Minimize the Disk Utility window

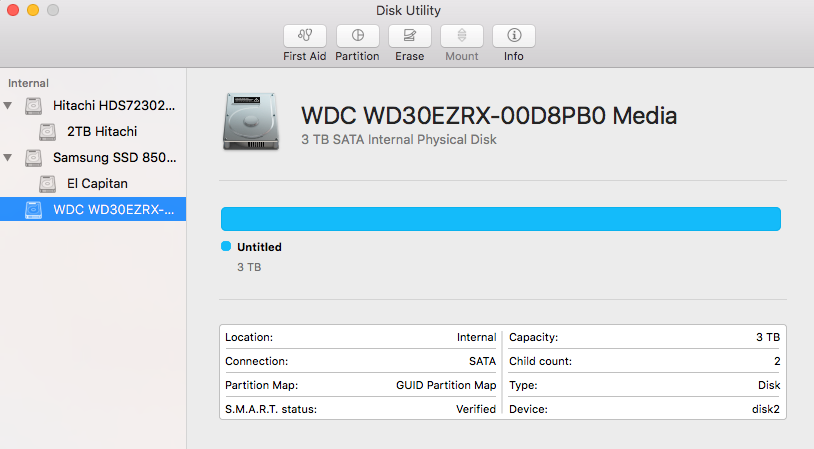33,10
